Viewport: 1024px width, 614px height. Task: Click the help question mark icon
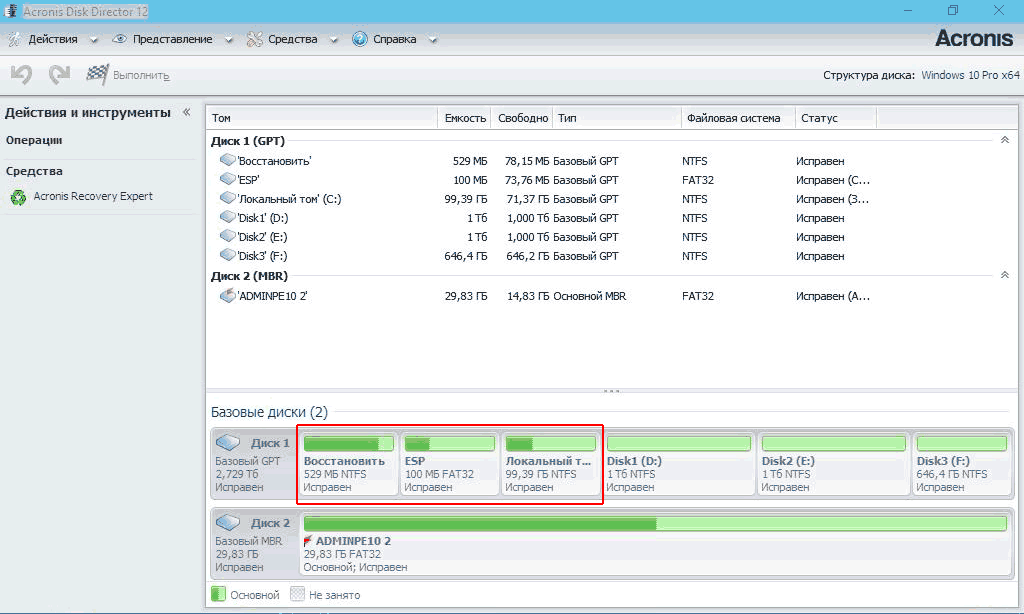[360, 39]
